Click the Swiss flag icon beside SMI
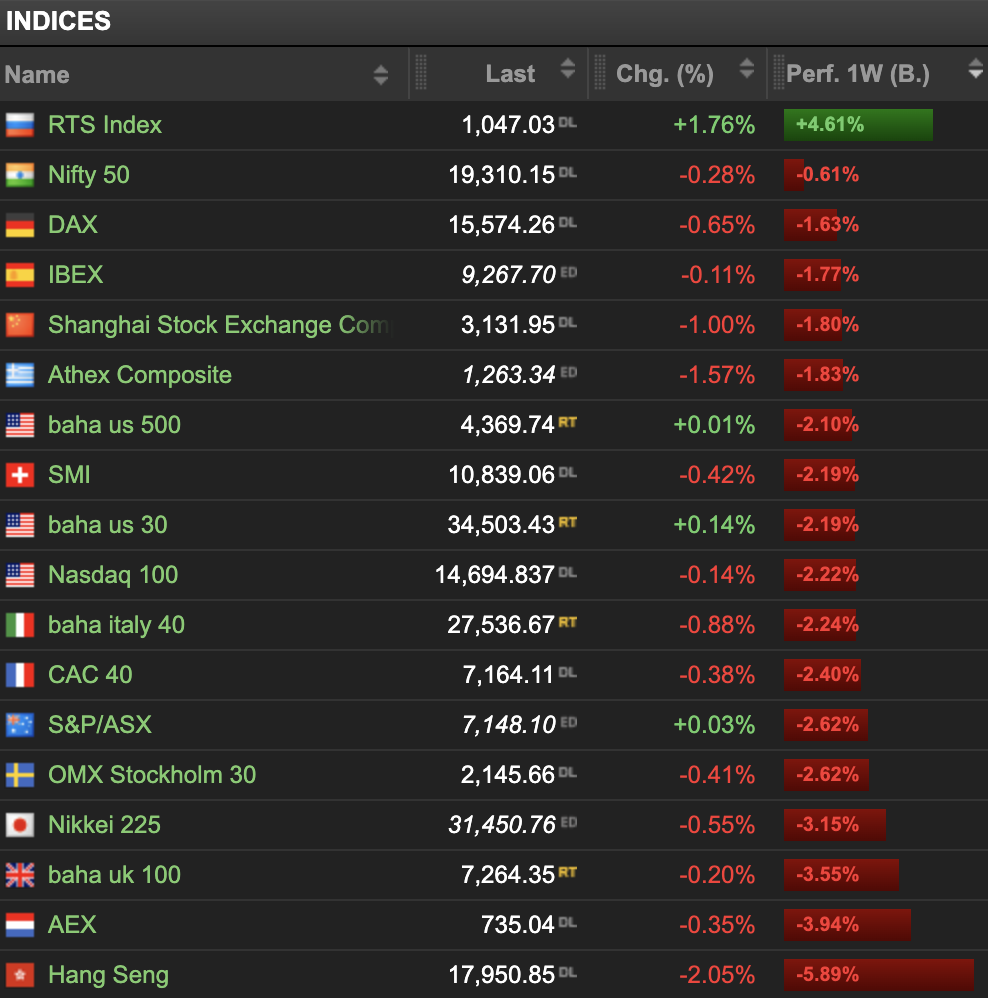The width and height of the screenshot is (988, 998). (x=20, y=475)
